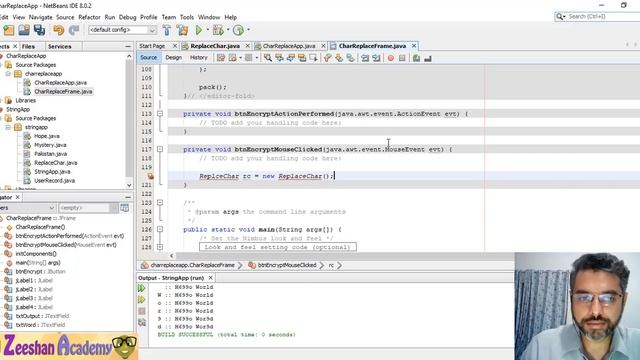The image size is (640, 360).
Task: Open the default config dropdown
Action: (x=152, y=30)
